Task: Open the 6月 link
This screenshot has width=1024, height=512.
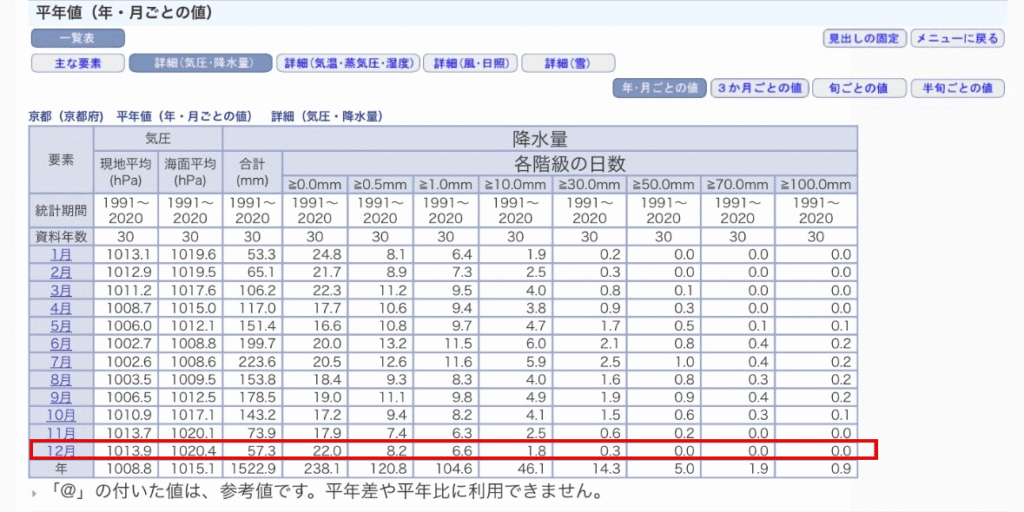Action: [61, 344]
